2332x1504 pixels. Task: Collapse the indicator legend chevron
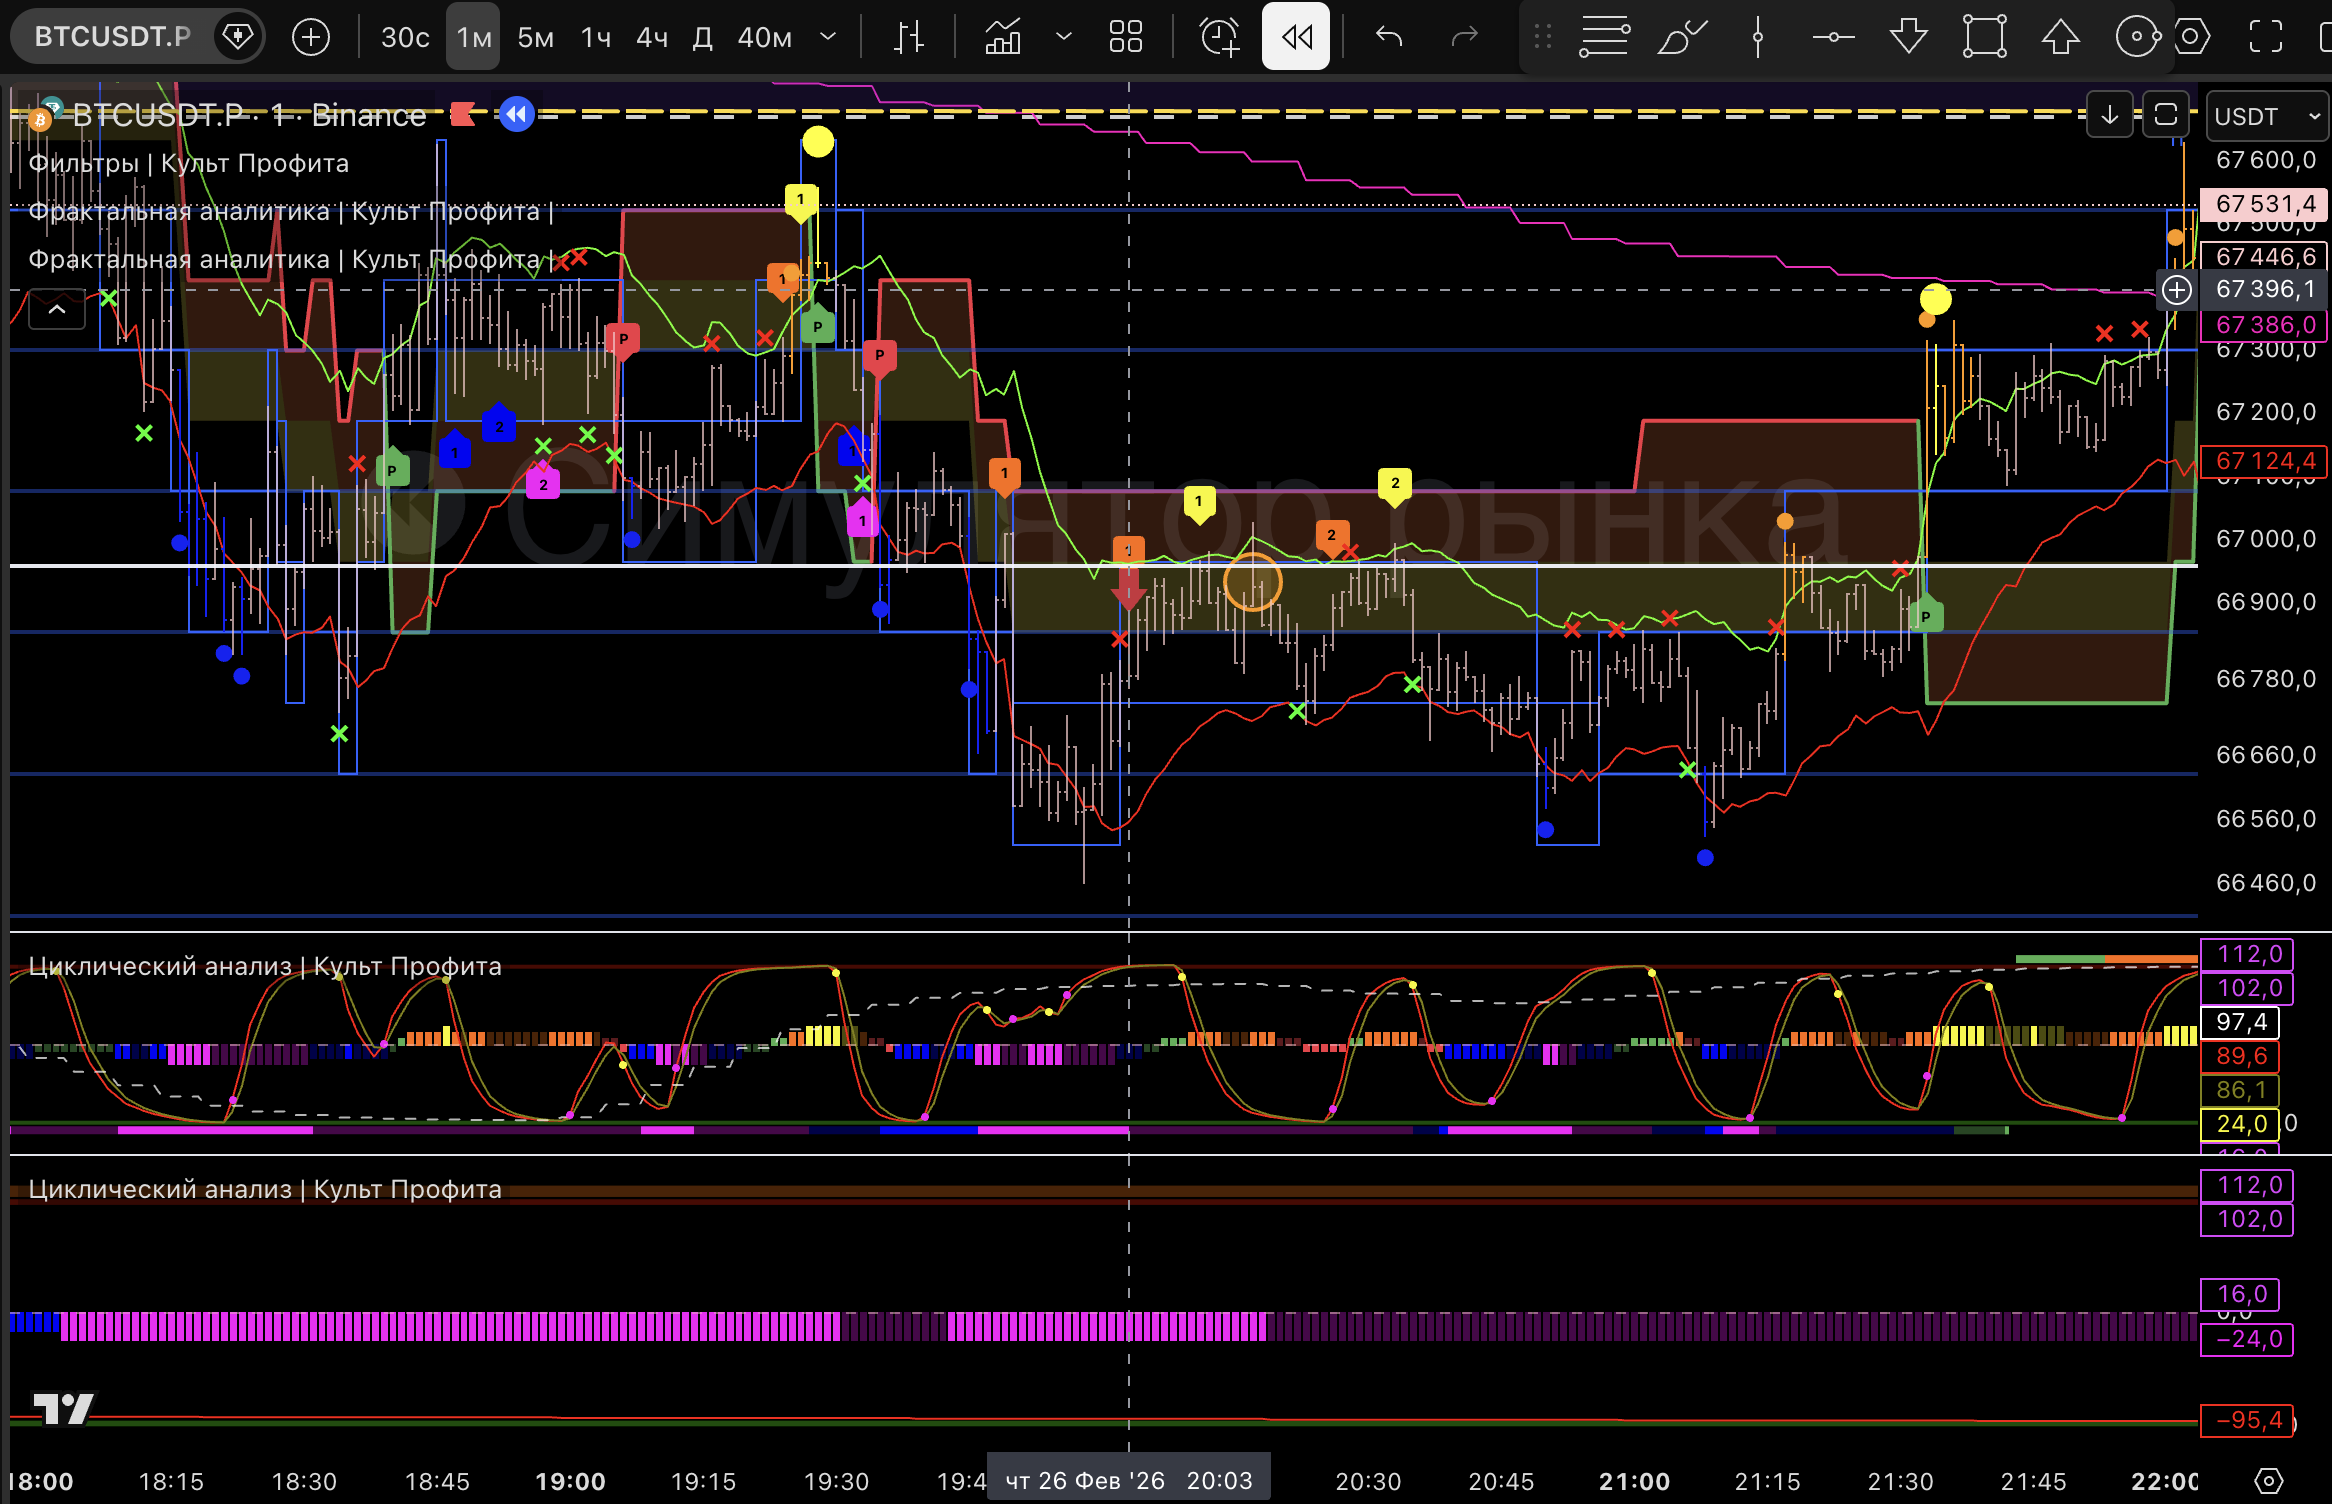tap(57, 309)
